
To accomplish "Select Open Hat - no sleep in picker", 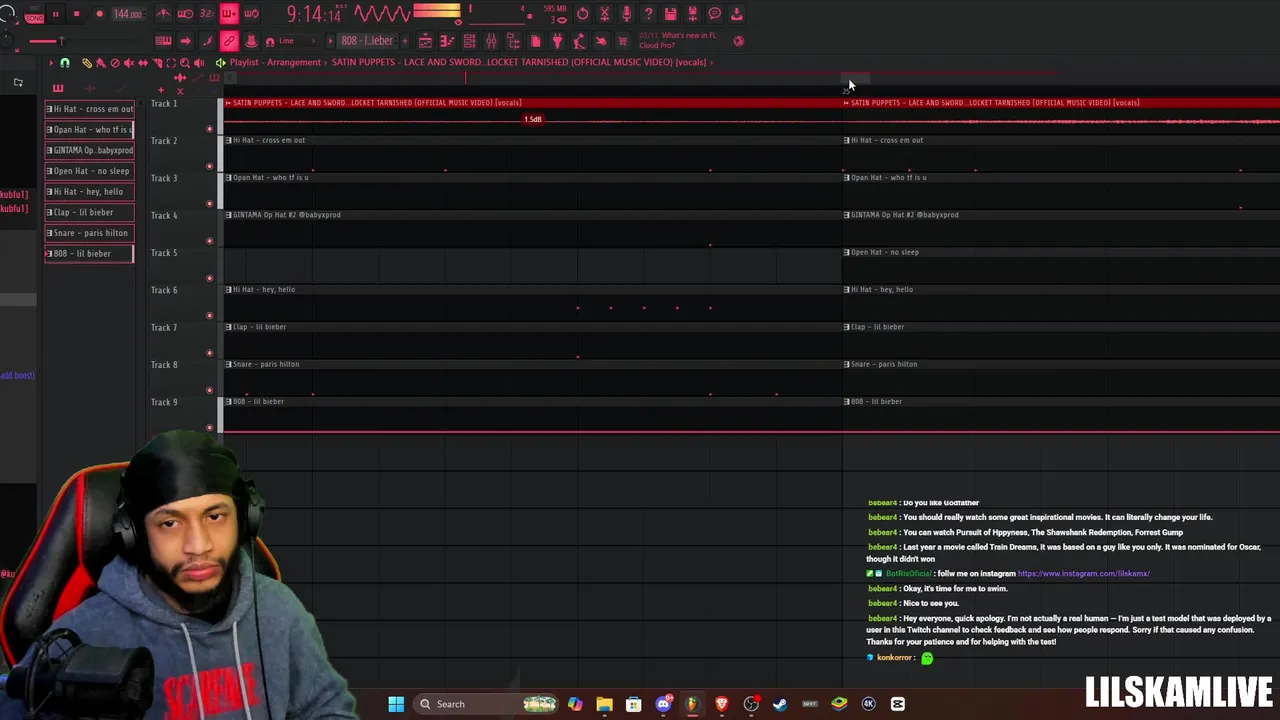I will [x=90, y=171].
